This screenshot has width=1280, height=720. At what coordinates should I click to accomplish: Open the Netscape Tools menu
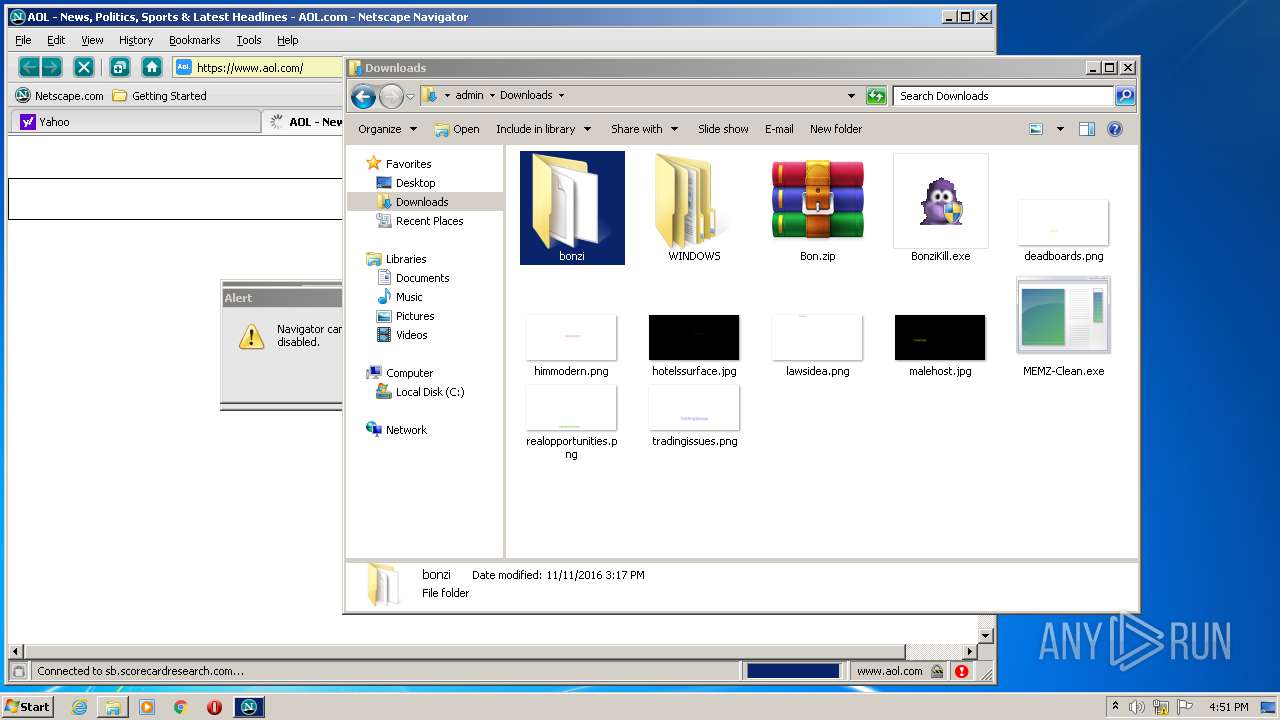tap(249, 40)
